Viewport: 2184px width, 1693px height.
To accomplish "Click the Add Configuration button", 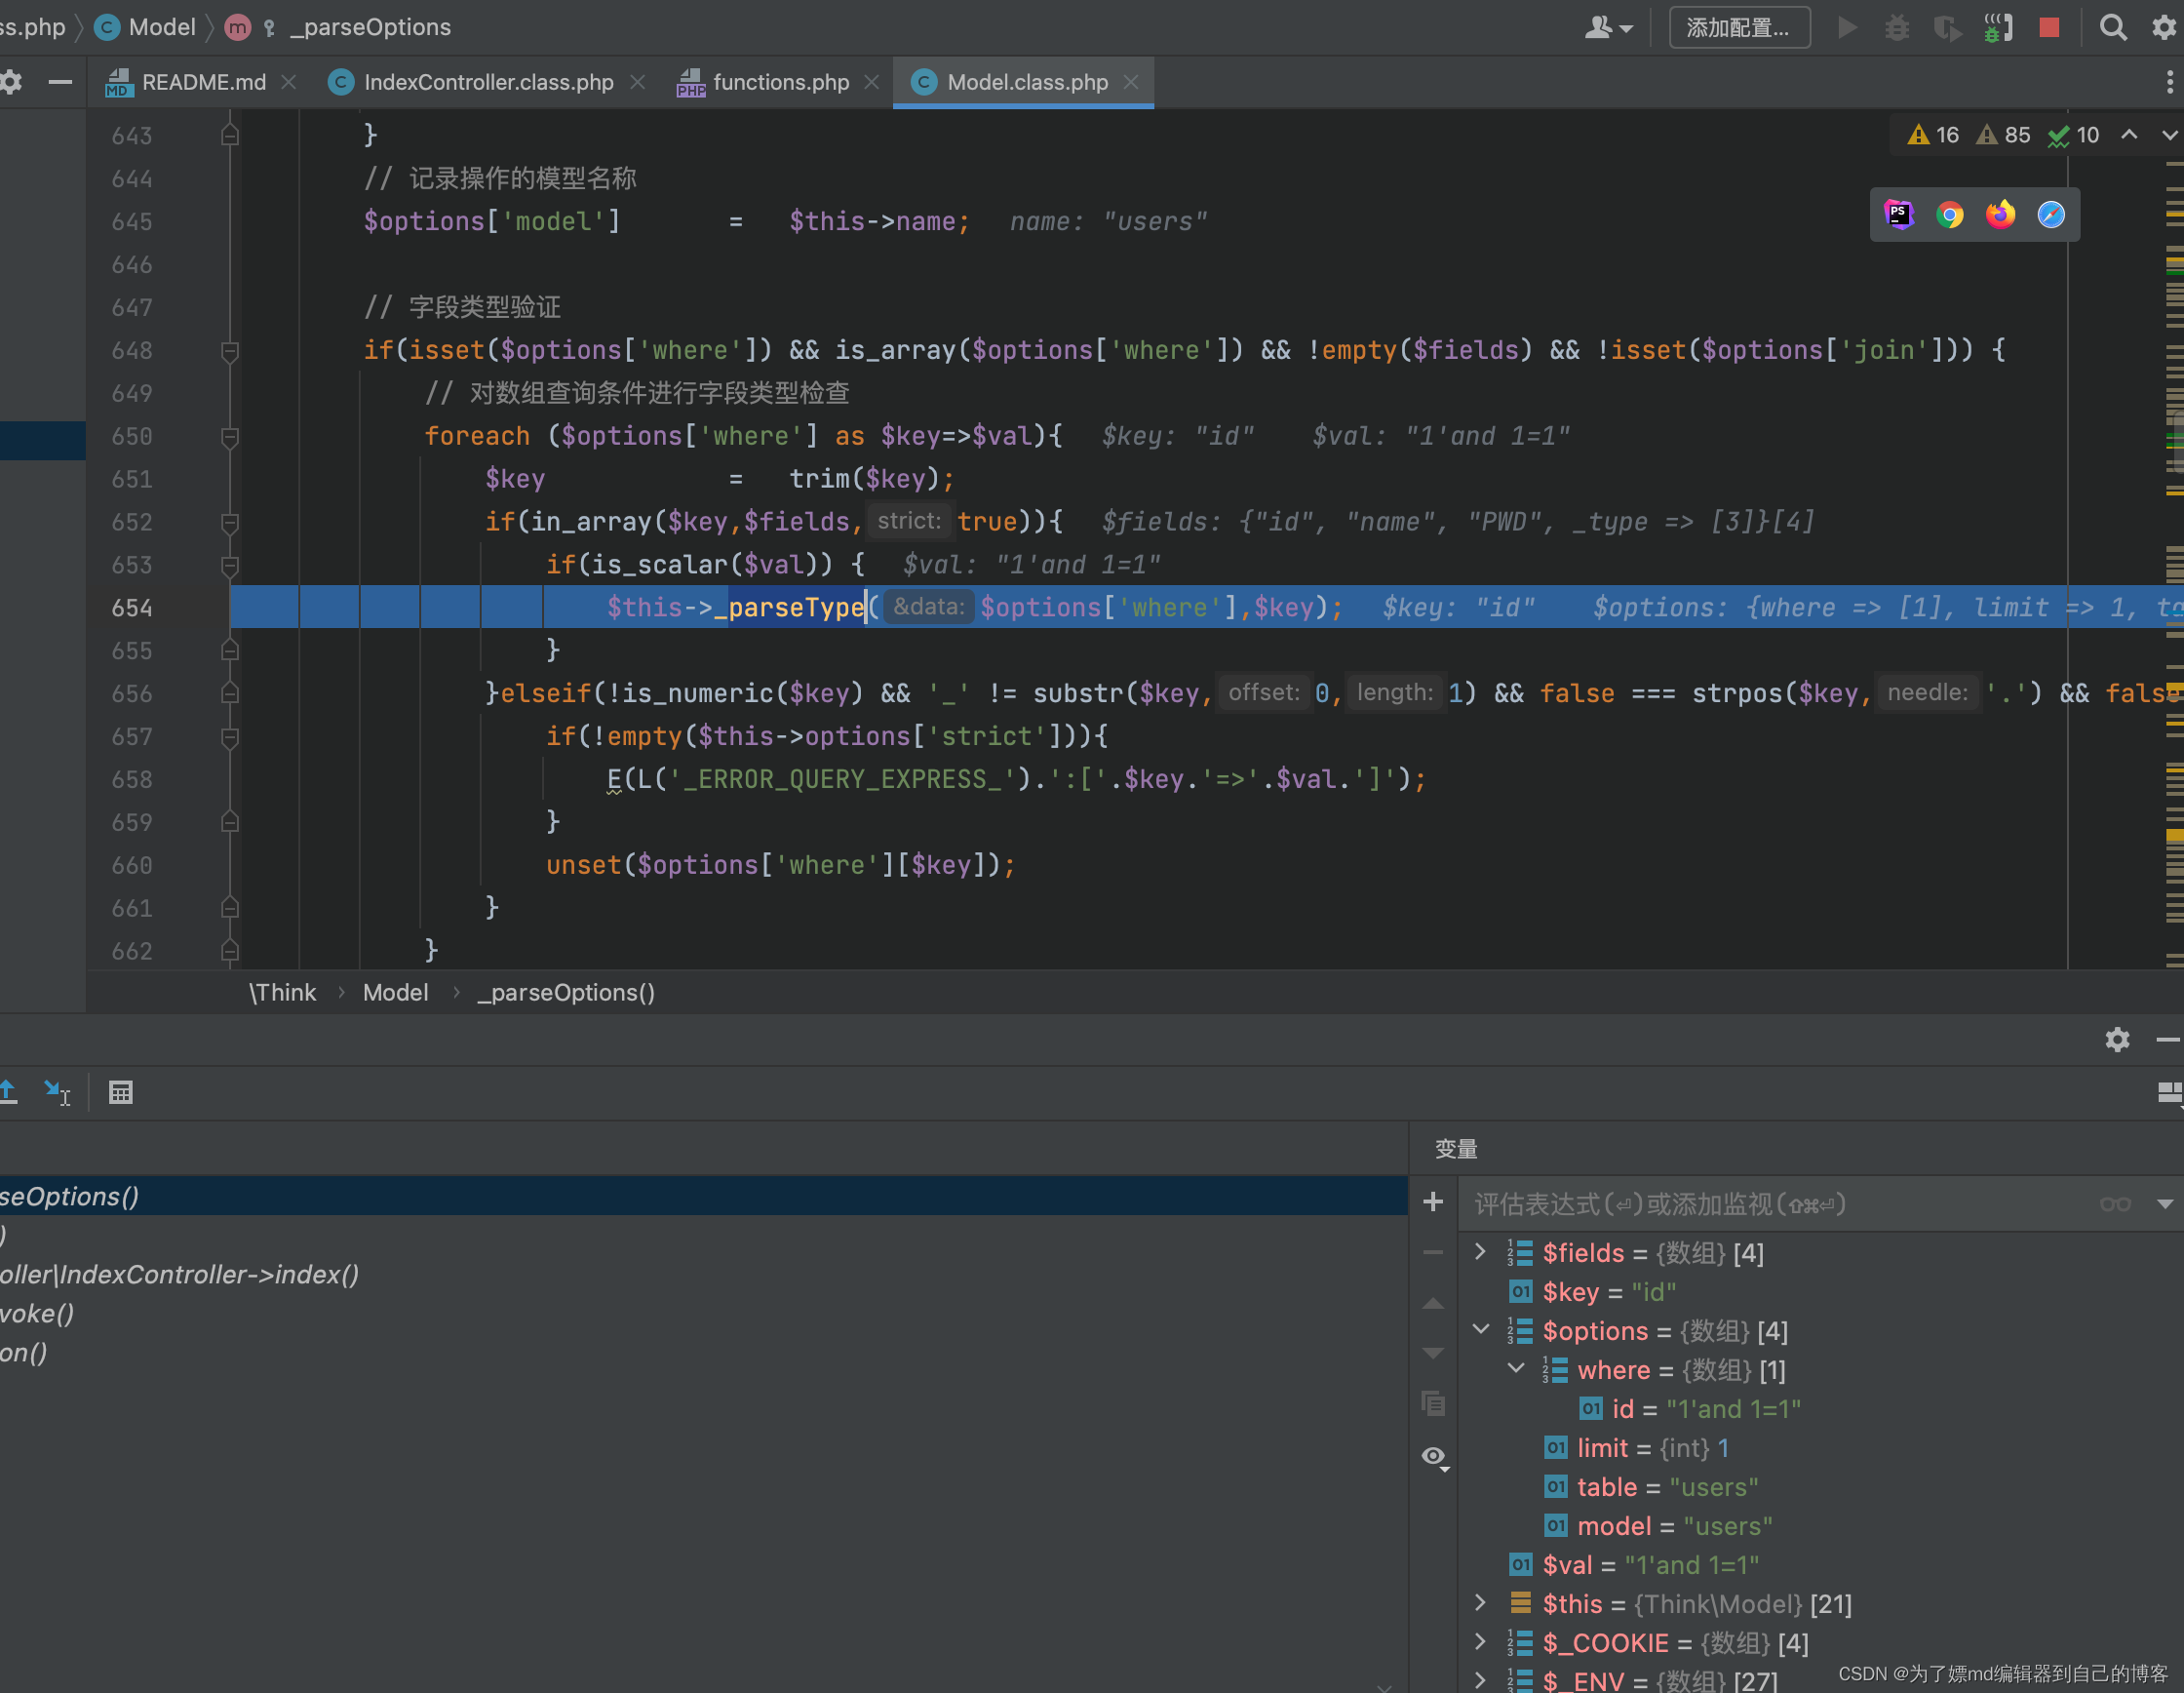I will (1738, 28).
